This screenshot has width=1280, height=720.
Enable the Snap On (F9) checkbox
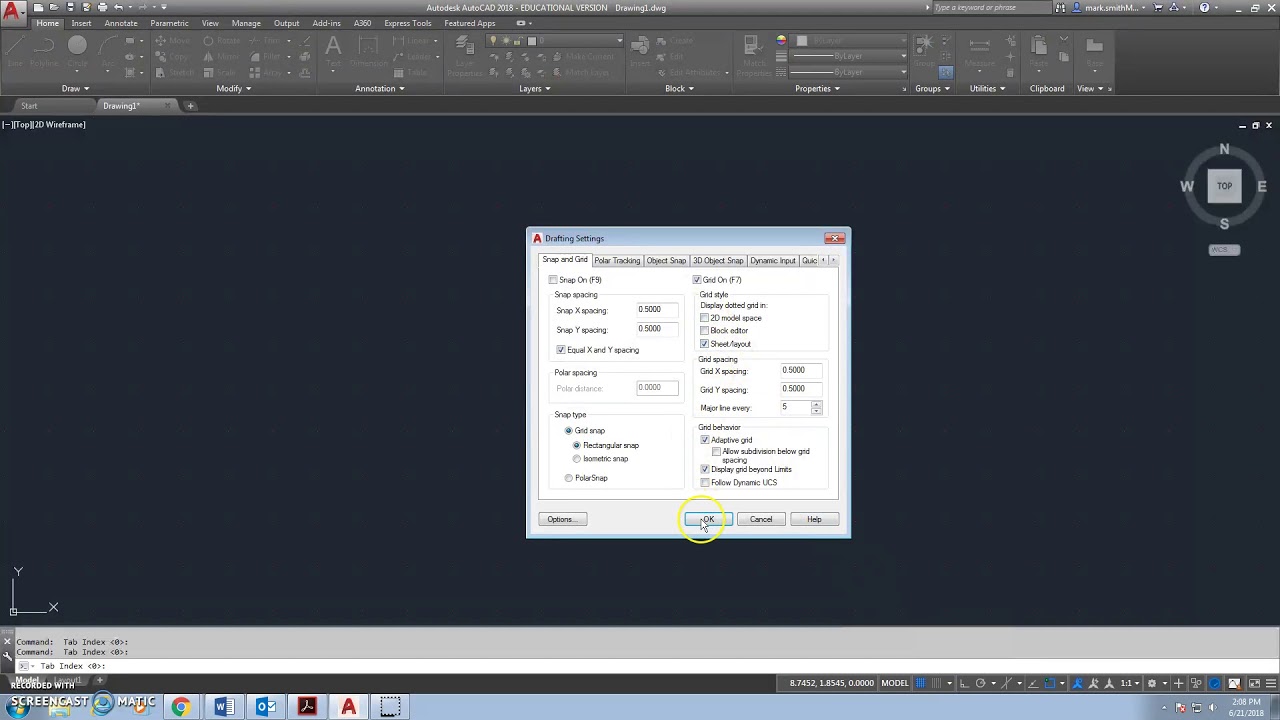point(553,280)
